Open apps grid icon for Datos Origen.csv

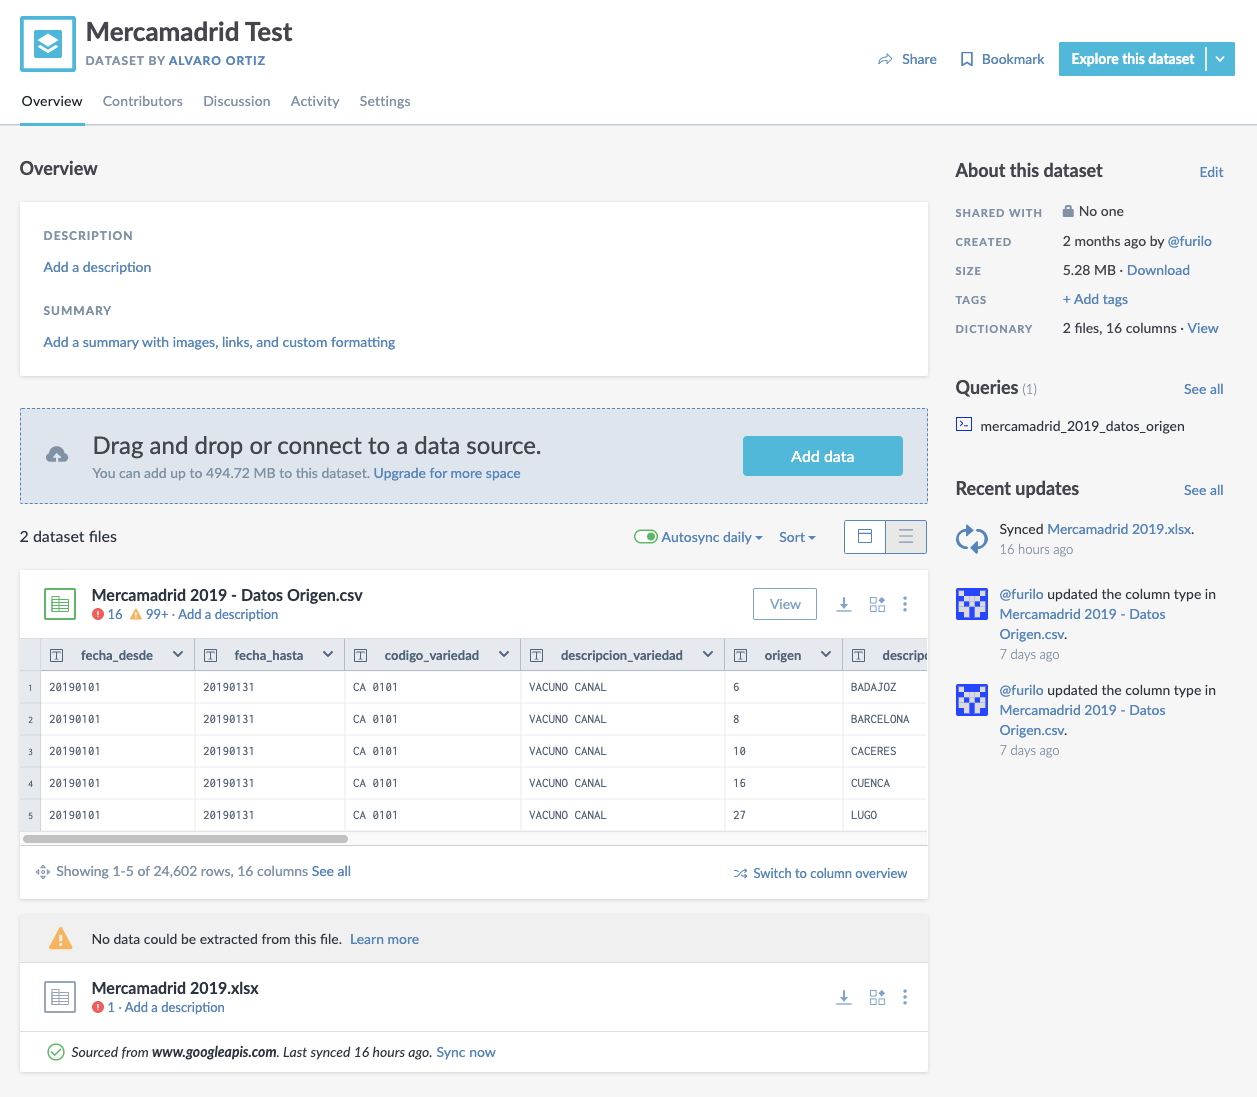point(877,604)
